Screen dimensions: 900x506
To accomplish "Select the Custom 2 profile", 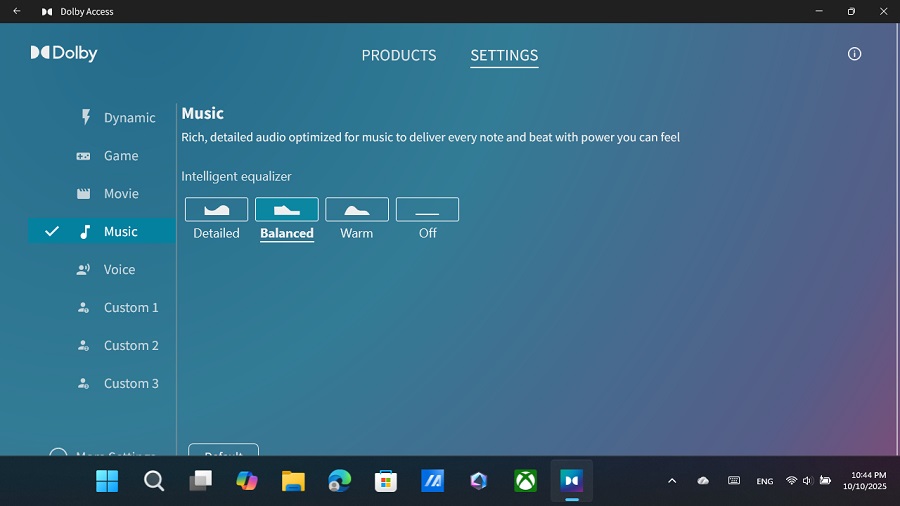I will tap(130, 346).
